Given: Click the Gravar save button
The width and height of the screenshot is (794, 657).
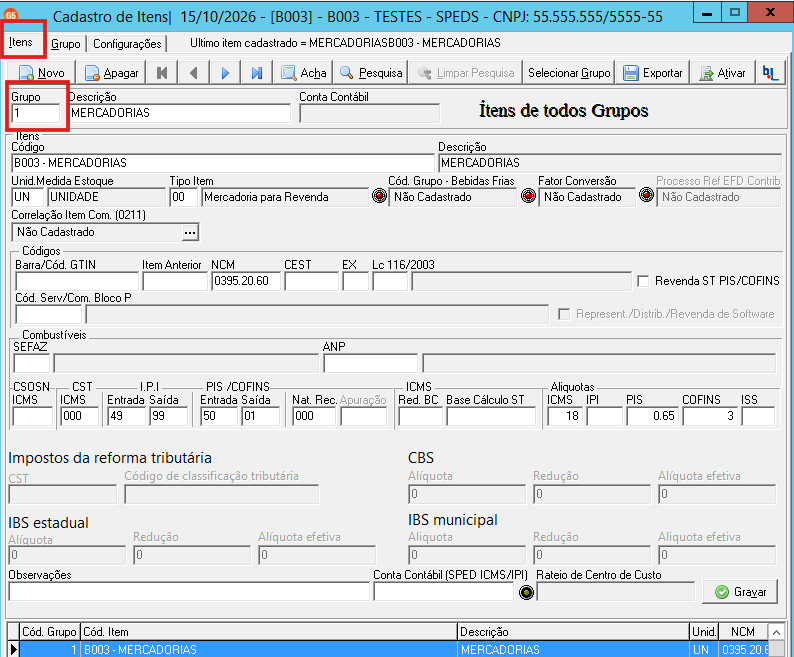Looking at the screenshot, I should (x=740, y=592).
